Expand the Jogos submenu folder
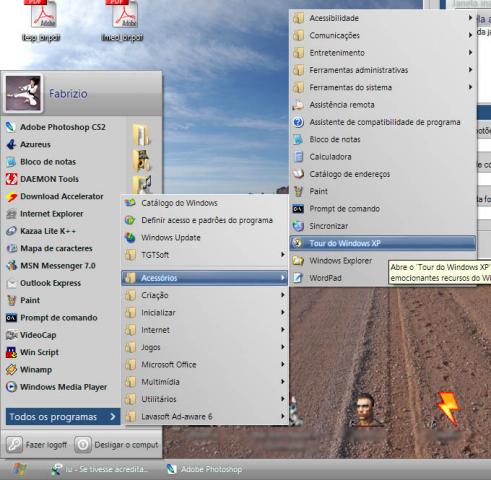 pyautogui.click(x=205, y=347)
